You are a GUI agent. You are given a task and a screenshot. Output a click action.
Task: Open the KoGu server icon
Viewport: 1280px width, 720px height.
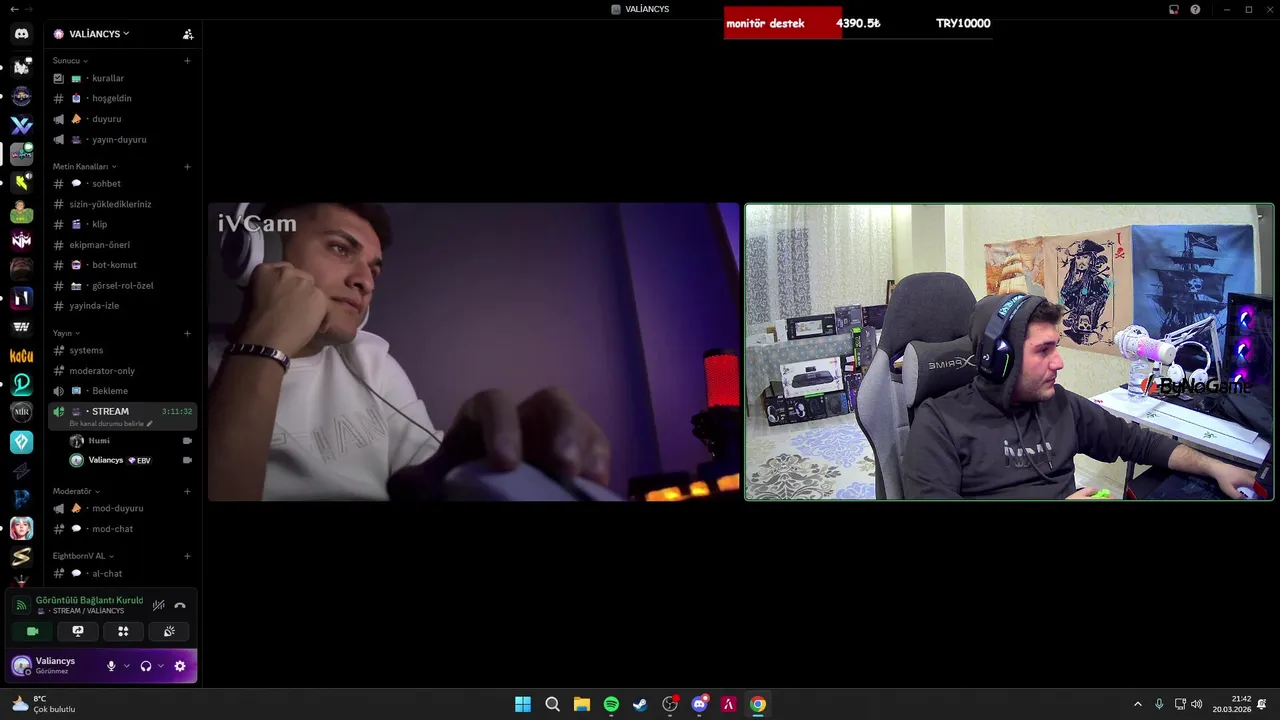pos(21,356)
